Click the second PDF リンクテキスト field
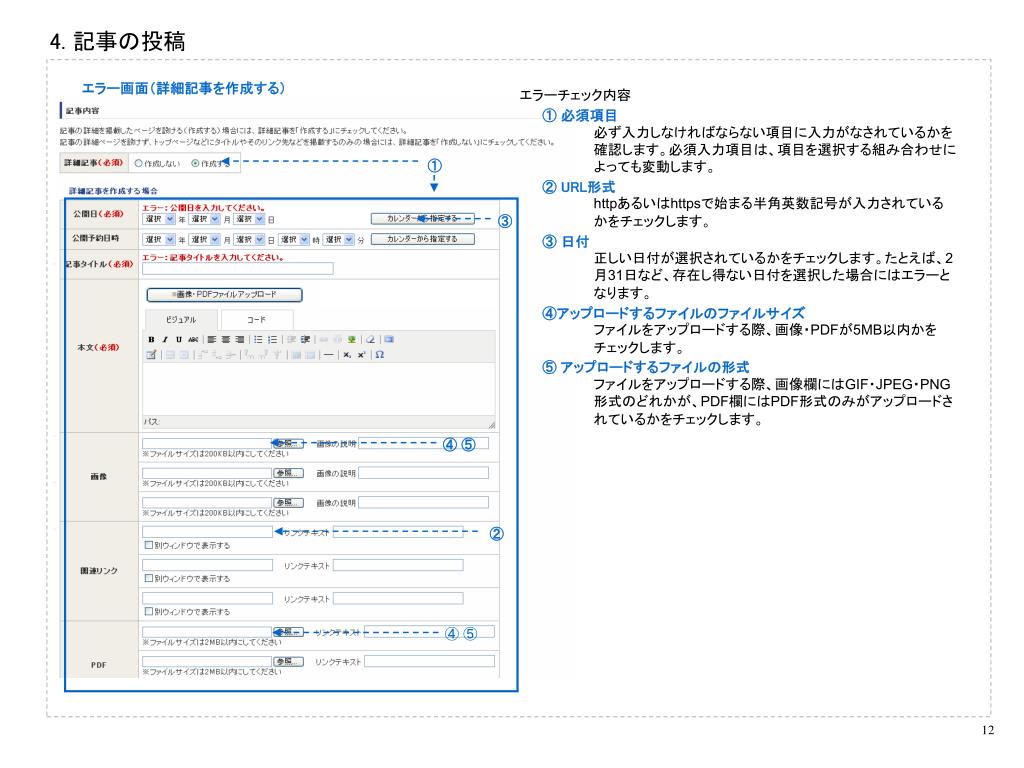Image resolution: width=1024 pixels, height=768 pixels. [429, 662]
